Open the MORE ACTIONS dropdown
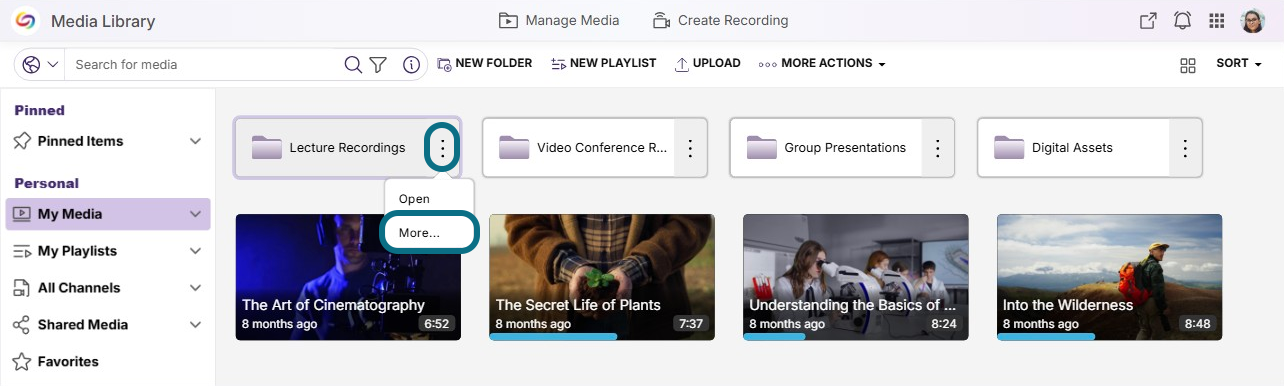The width and height of the screenshot is (1284, 386). (822, 64)
